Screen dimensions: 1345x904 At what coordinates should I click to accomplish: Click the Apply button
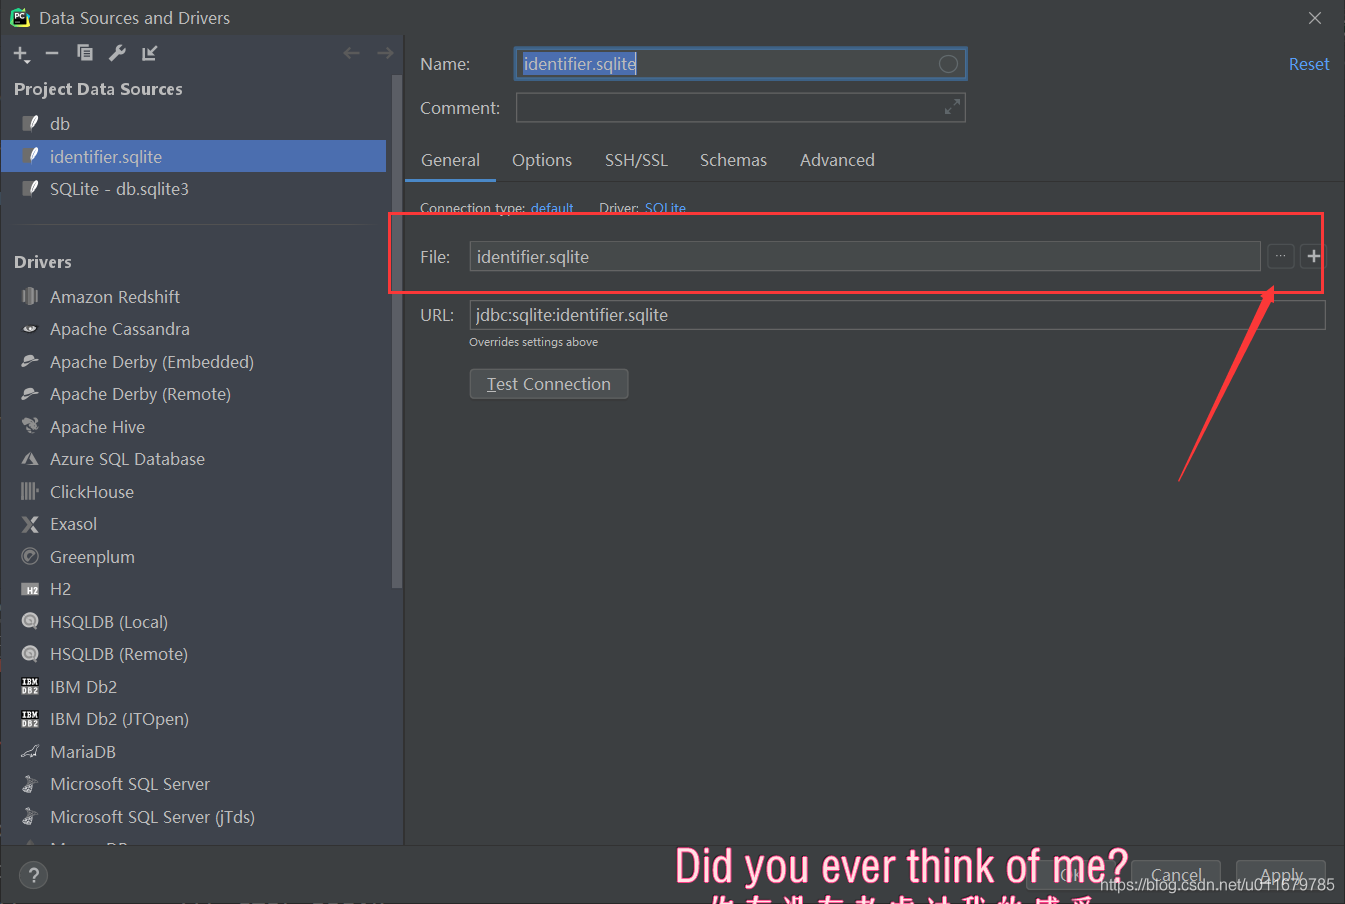pyautogui.click(x=1281, y=875)
